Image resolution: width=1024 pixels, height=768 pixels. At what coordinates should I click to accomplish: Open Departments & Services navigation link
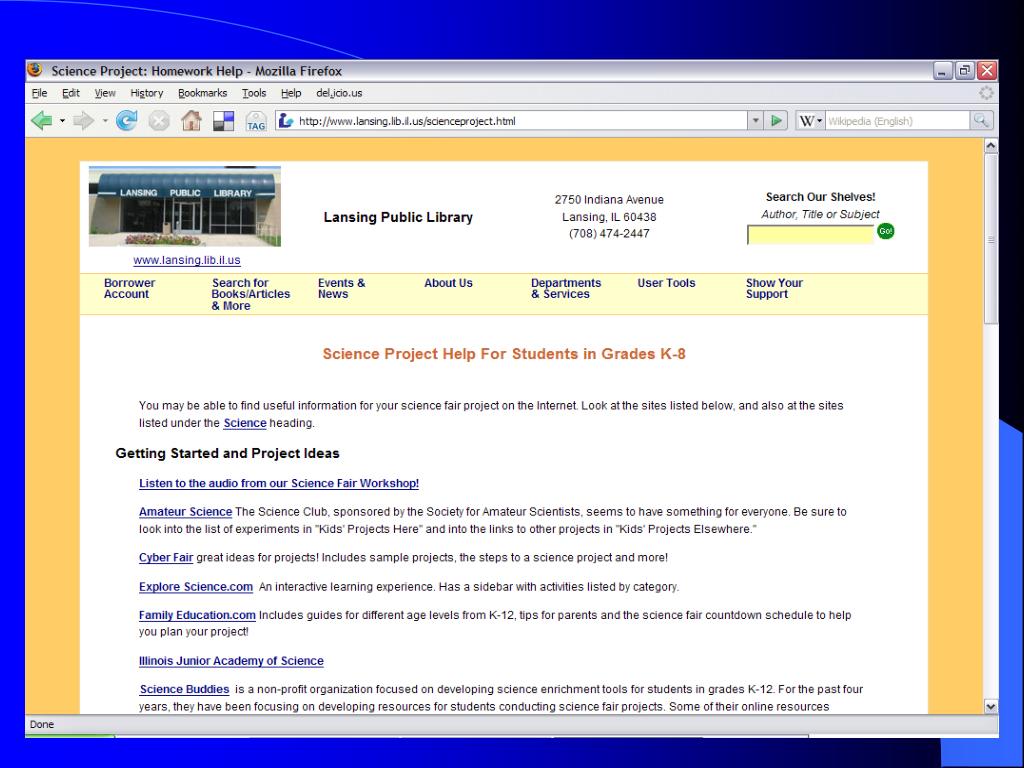[x=566, y=289]
